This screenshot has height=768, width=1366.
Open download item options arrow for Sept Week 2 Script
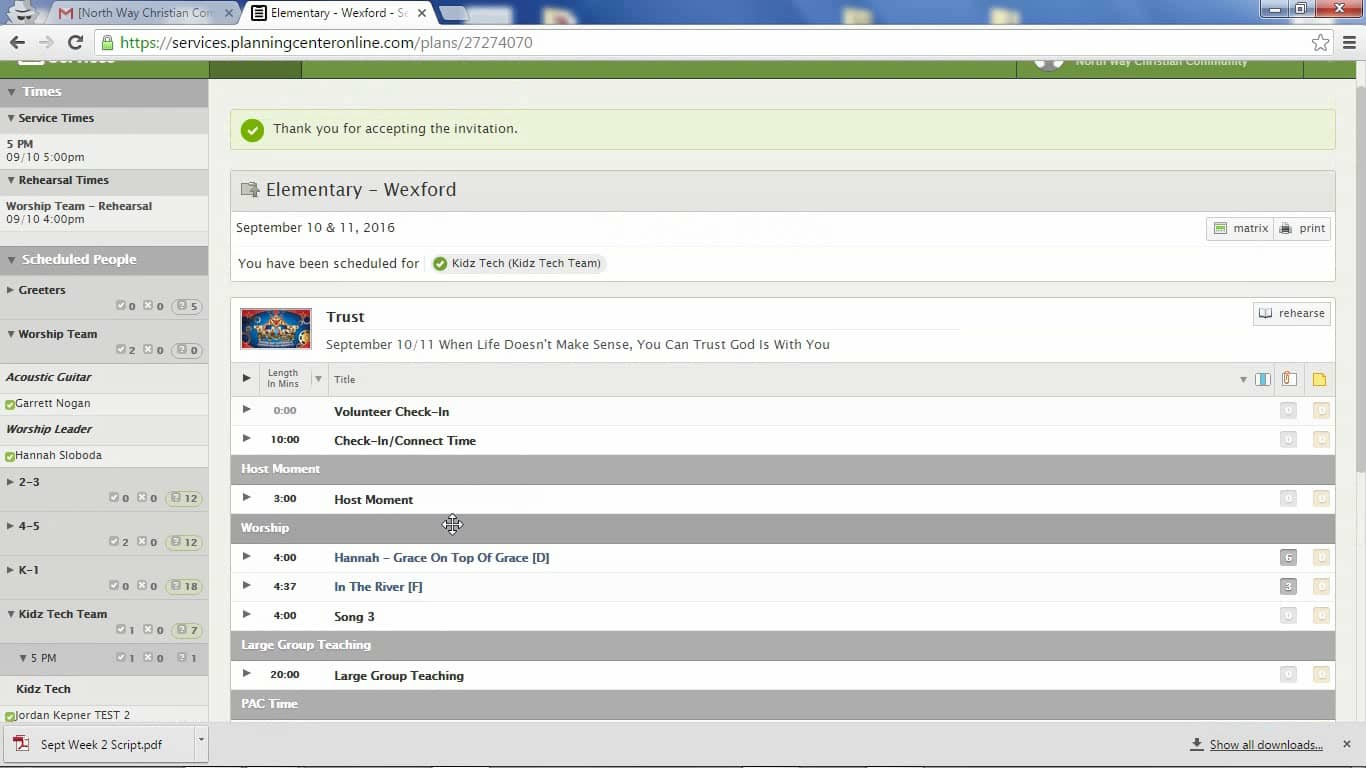pos(201,741)
